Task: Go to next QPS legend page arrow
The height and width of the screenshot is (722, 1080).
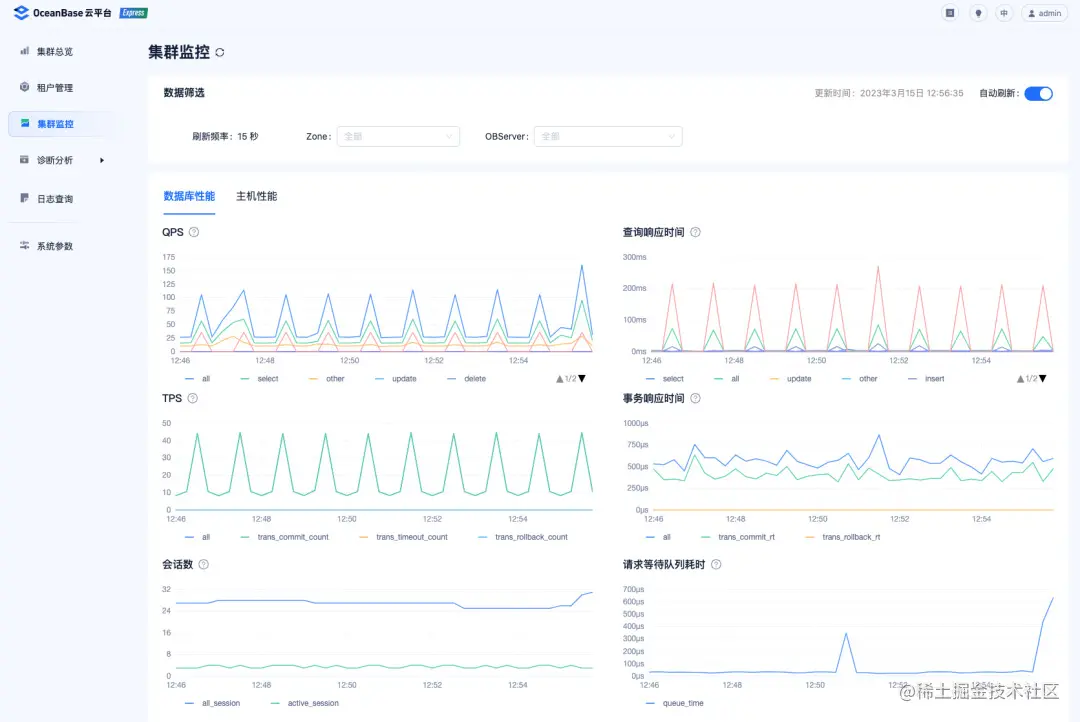Action: coord(582,379)
